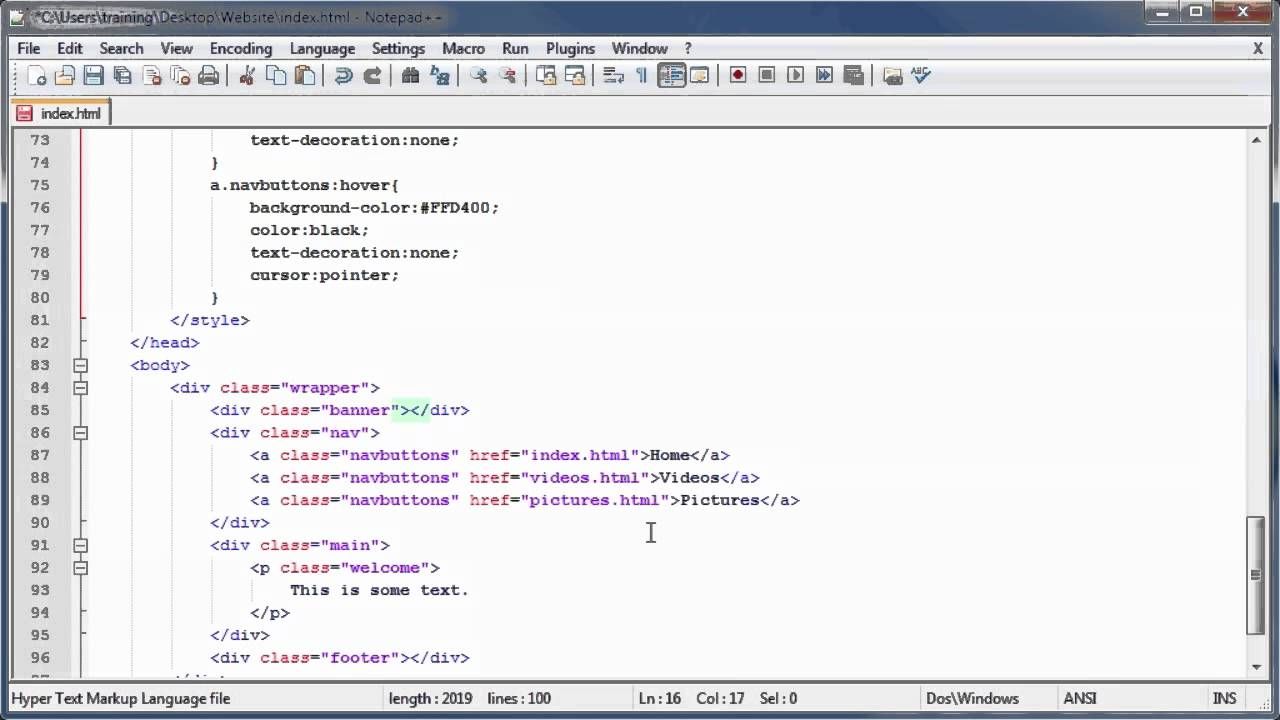Open the View menu
Viewport: 1280px width, 720px height.
(176, 48)
